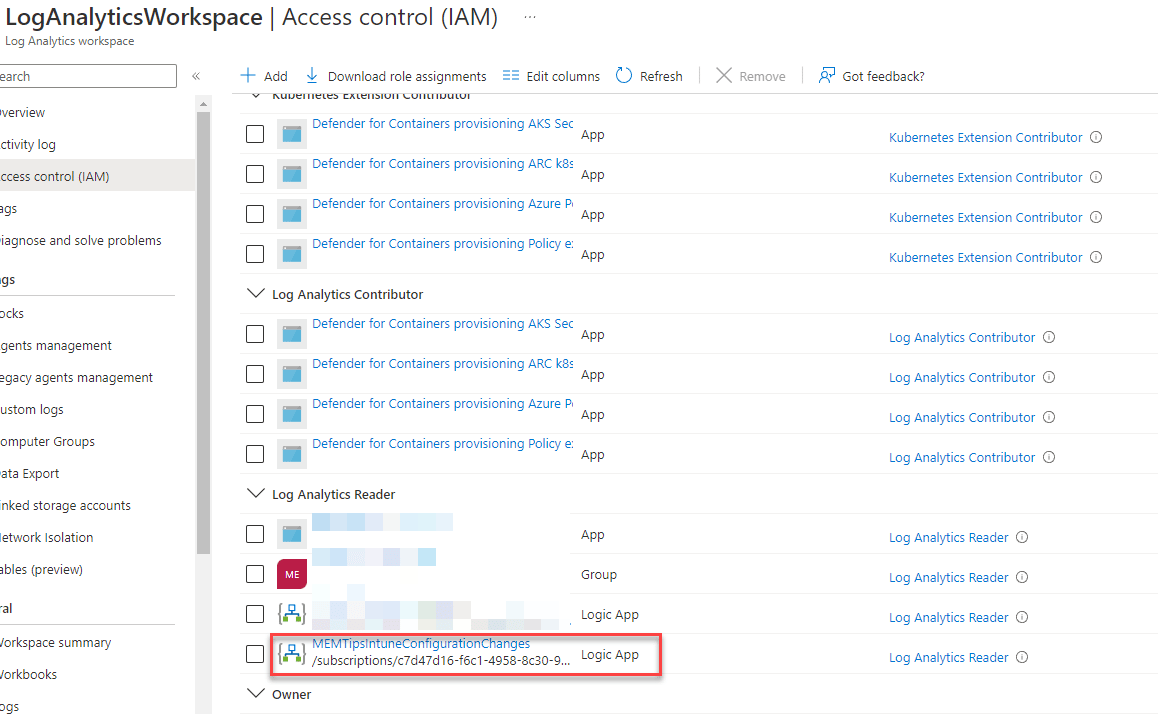This screenshot has width=1158, height=714.
Task: Check the Kubernetes ARC k8s row checkbox
Action: point(255,174)
